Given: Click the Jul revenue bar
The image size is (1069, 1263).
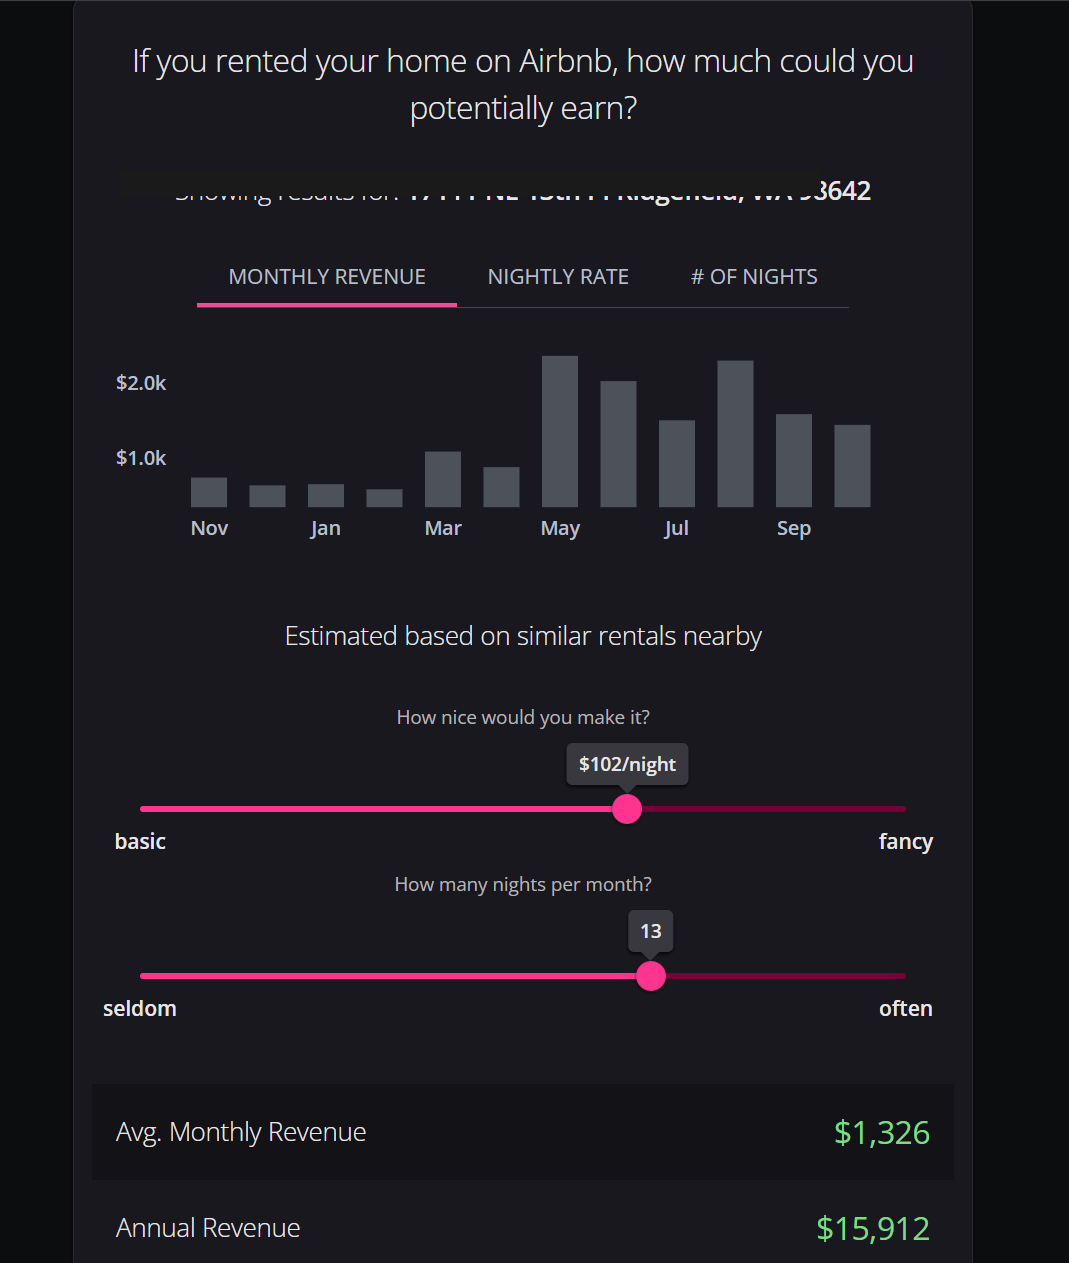Looking at the screenshot, I should tap(676, 462).
